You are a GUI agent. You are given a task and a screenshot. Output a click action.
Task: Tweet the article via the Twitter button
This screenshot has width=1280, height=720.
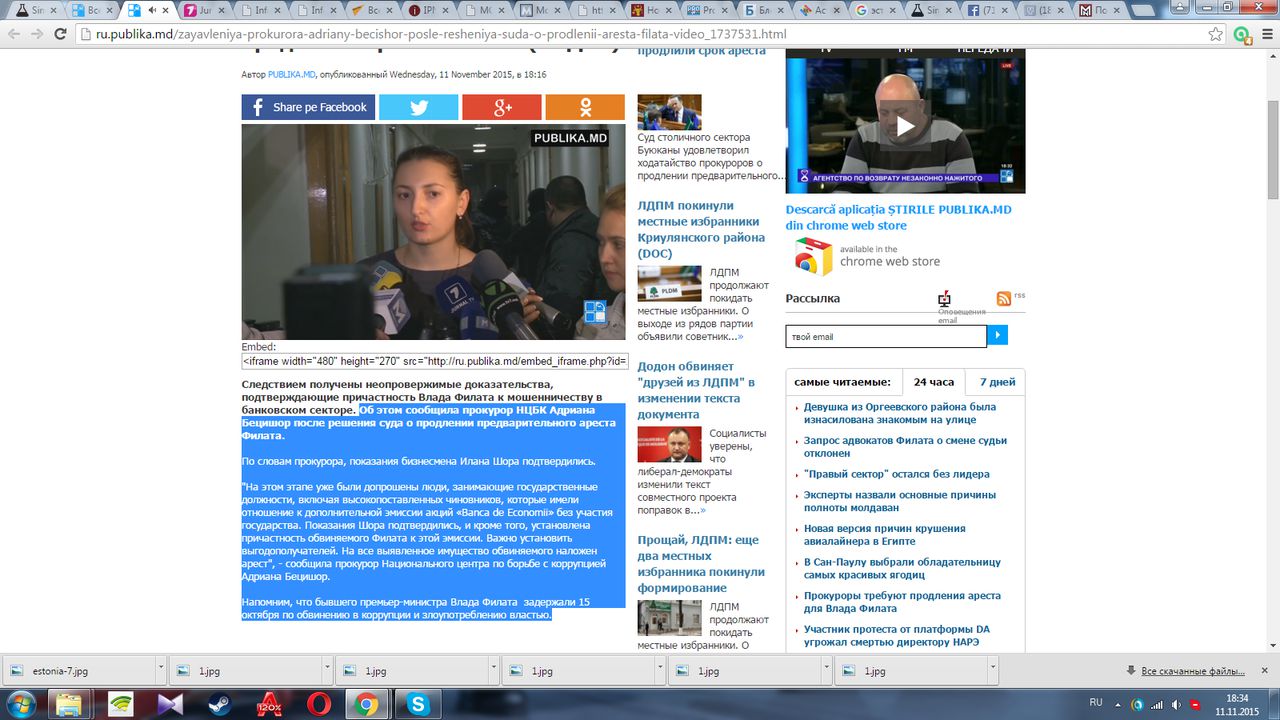coord(418,107)
